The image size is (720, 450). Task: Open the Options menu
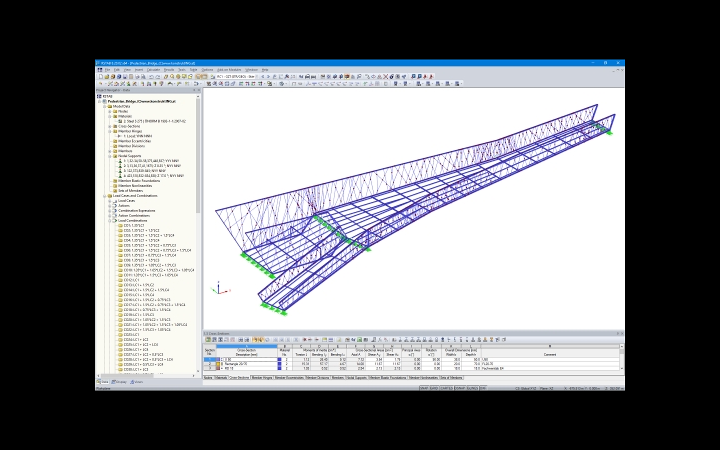208,70
